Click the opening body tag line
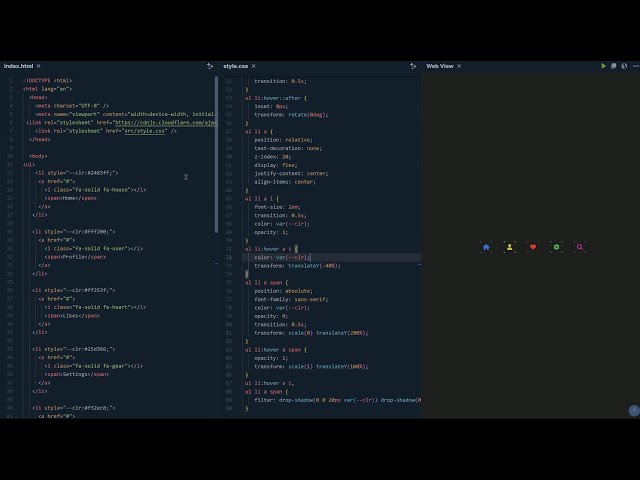Screen dimensions: 640x480 point(38,156)
